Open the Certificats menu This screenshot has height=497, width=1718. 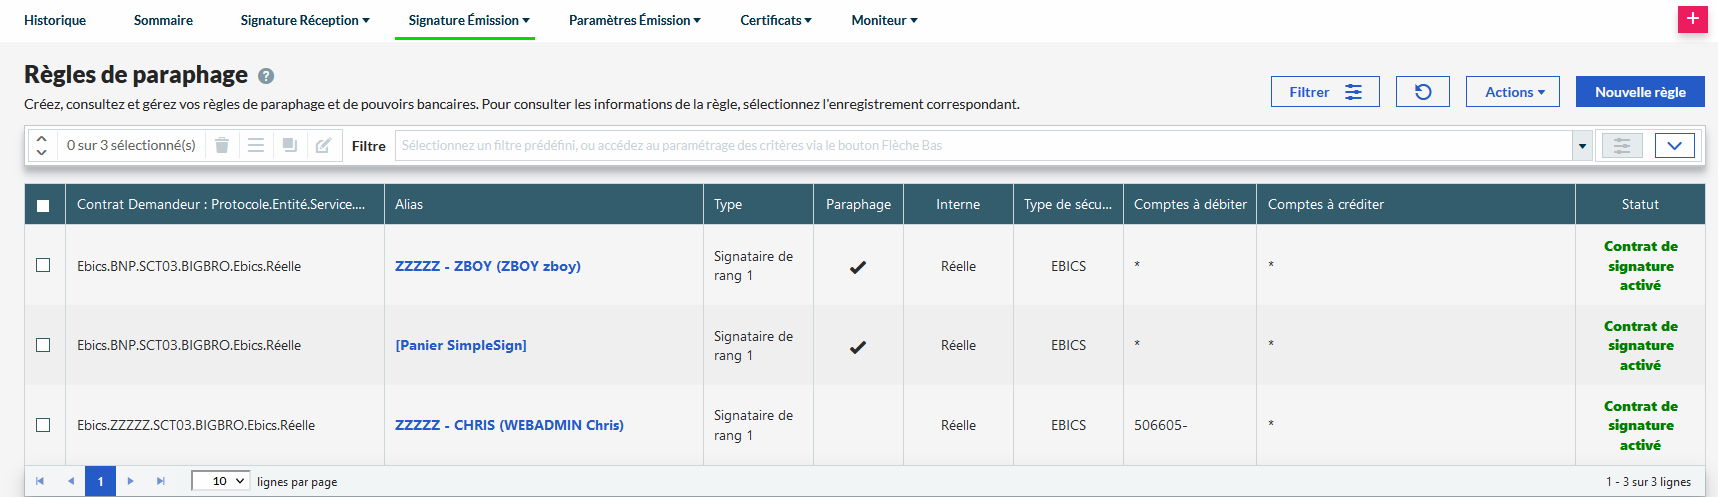click(775, 20)
